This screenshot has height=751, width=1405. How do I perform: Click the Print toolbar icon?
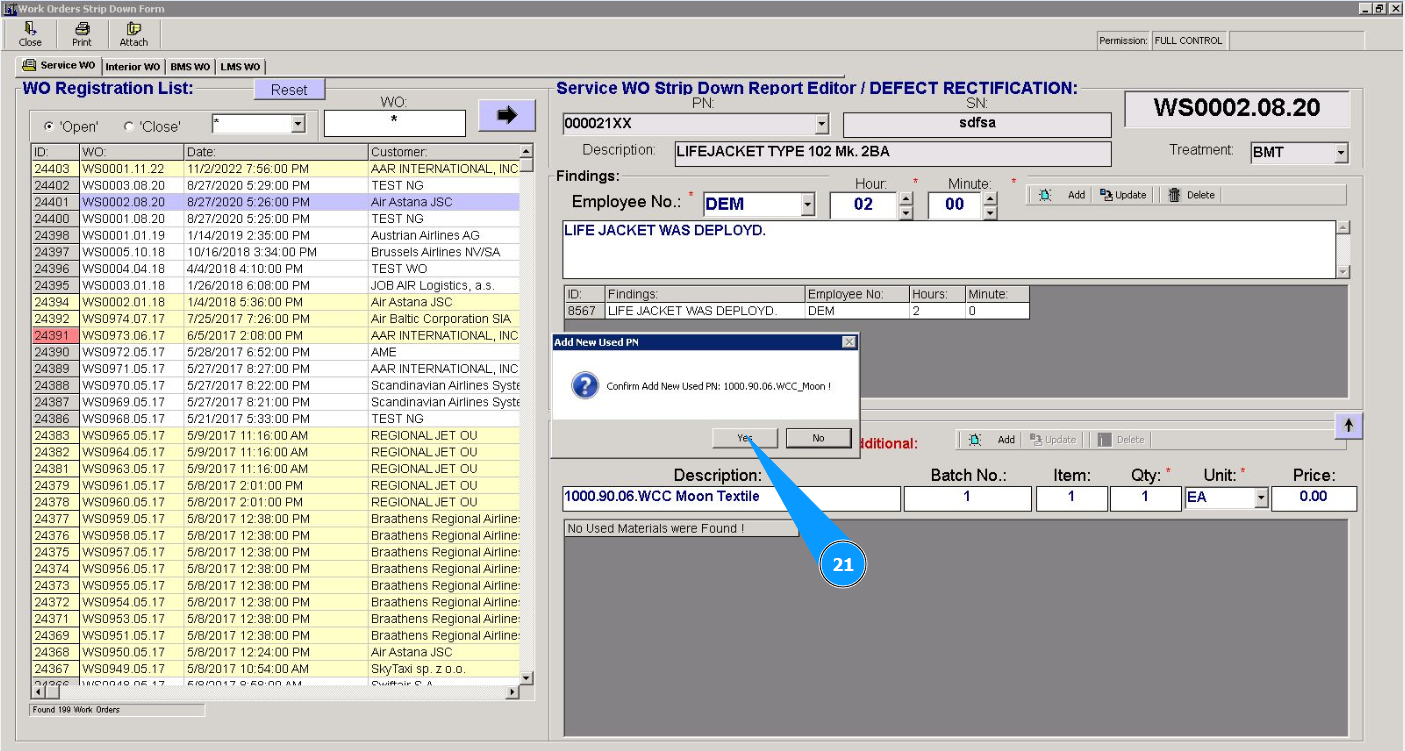82,34
